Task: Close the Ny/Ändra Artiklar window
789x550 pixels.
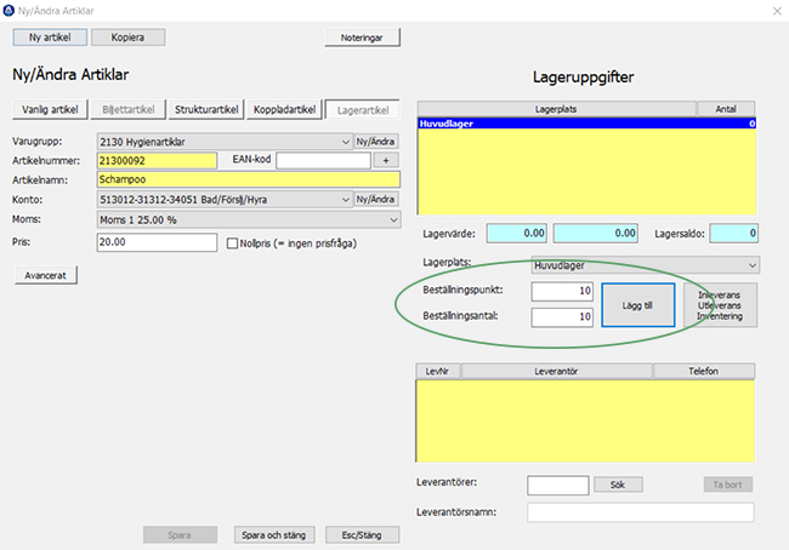Action: click(x=777, y=11)
